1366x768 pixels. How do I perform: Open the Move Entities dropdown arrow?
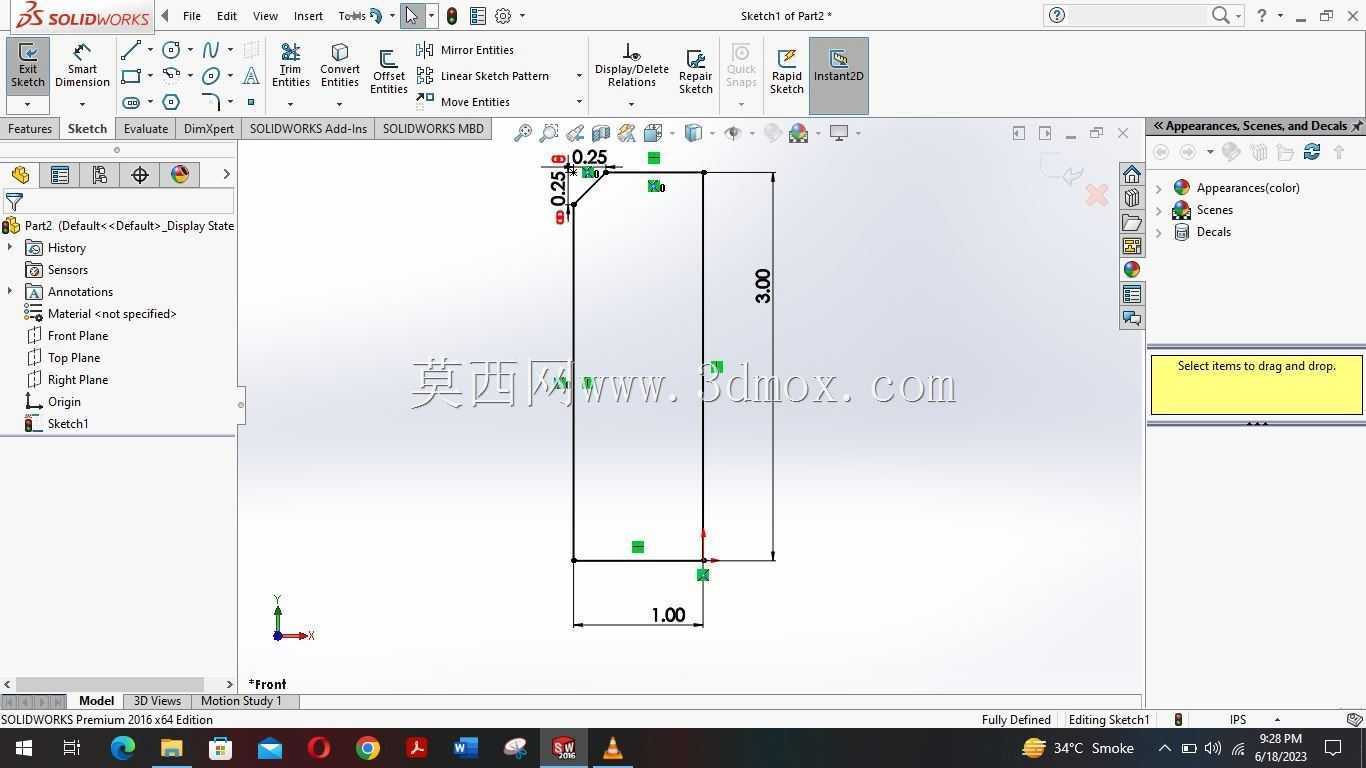point(579,102)
